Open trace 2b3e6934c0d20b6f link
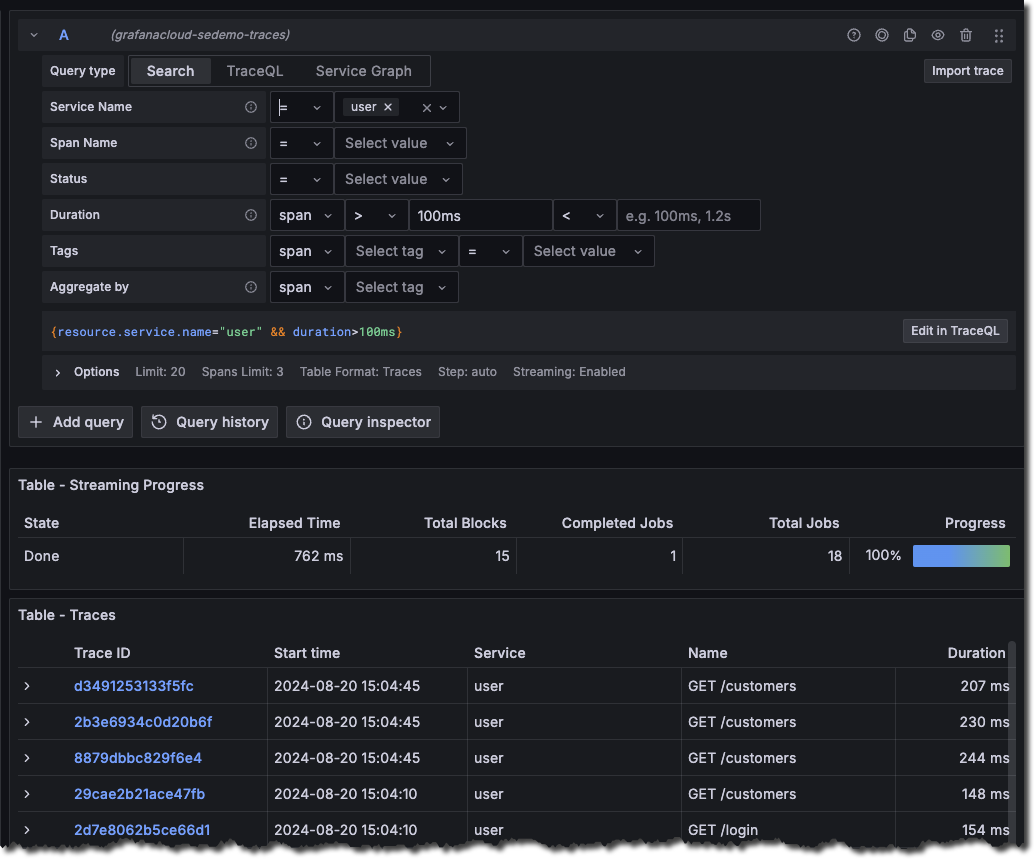 tap(143, 722)
